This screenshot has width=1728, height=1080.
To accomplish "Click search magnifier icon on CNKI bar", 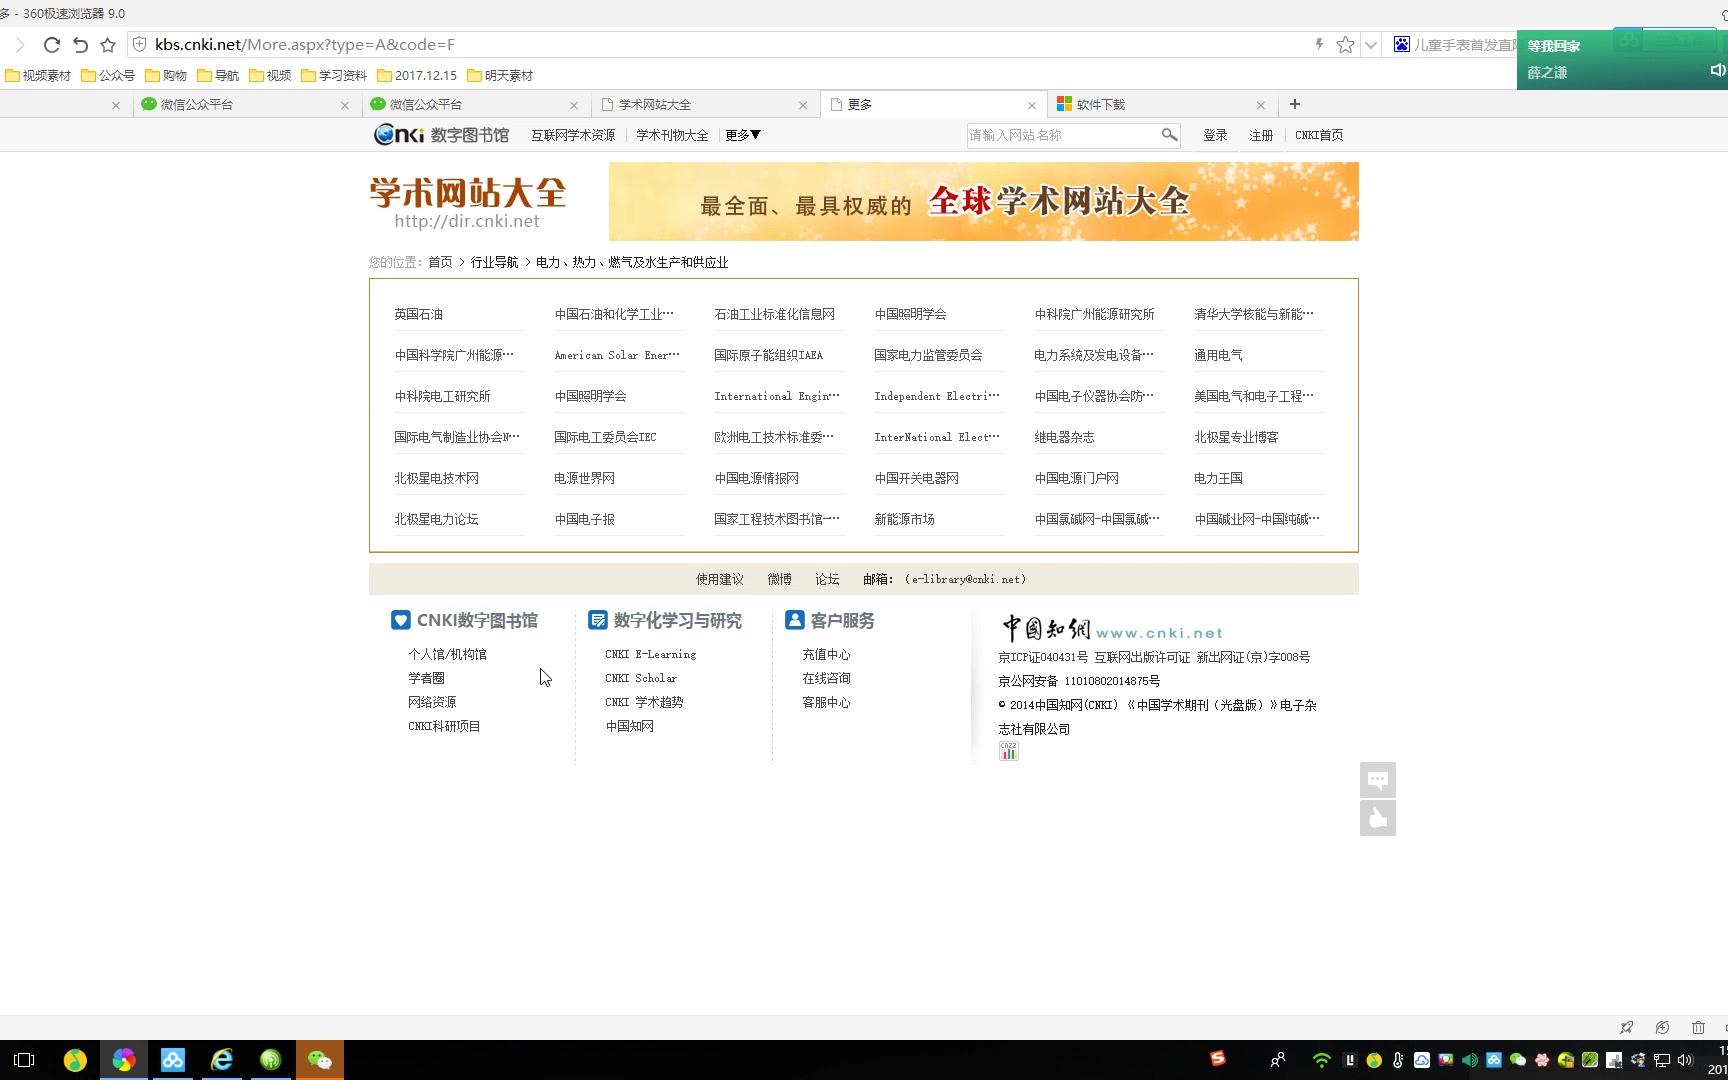I will [x=1169, y=135].
